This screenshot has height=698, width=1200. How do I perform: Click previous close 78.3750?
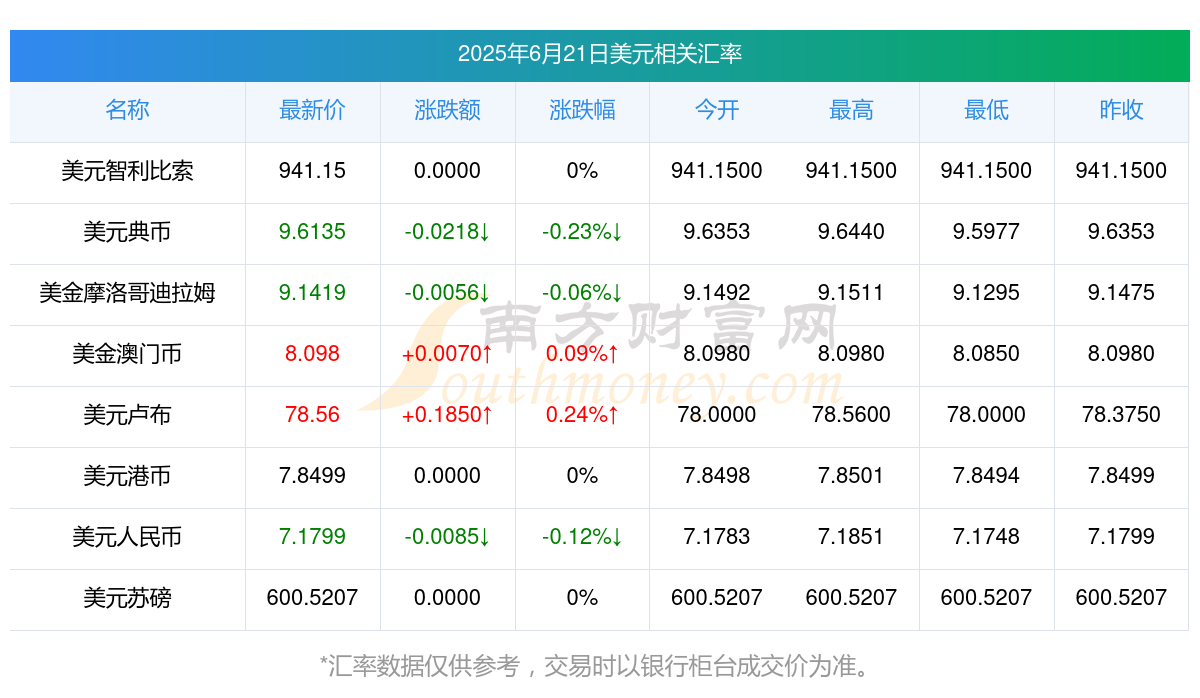[1121, 415]
